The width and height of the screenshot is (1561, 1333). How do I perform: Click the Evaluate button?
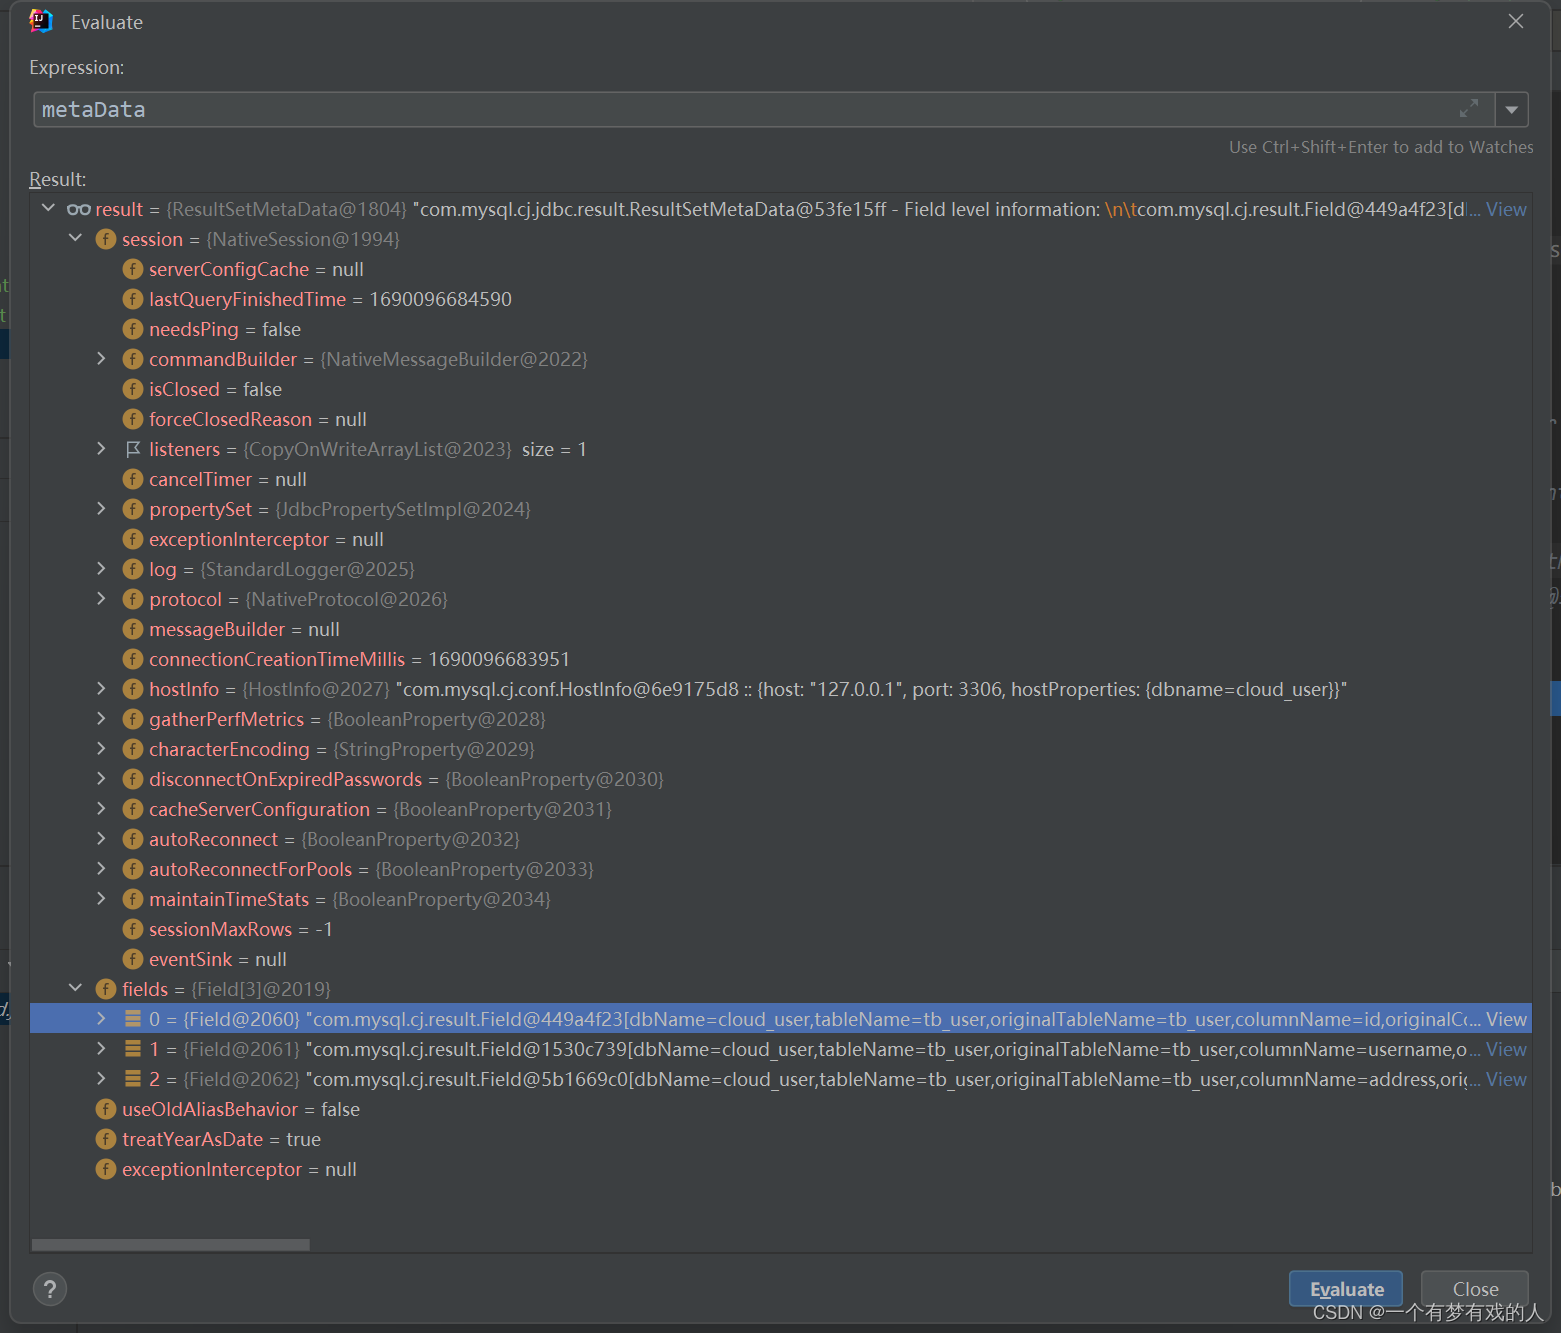point(1346,1288)
